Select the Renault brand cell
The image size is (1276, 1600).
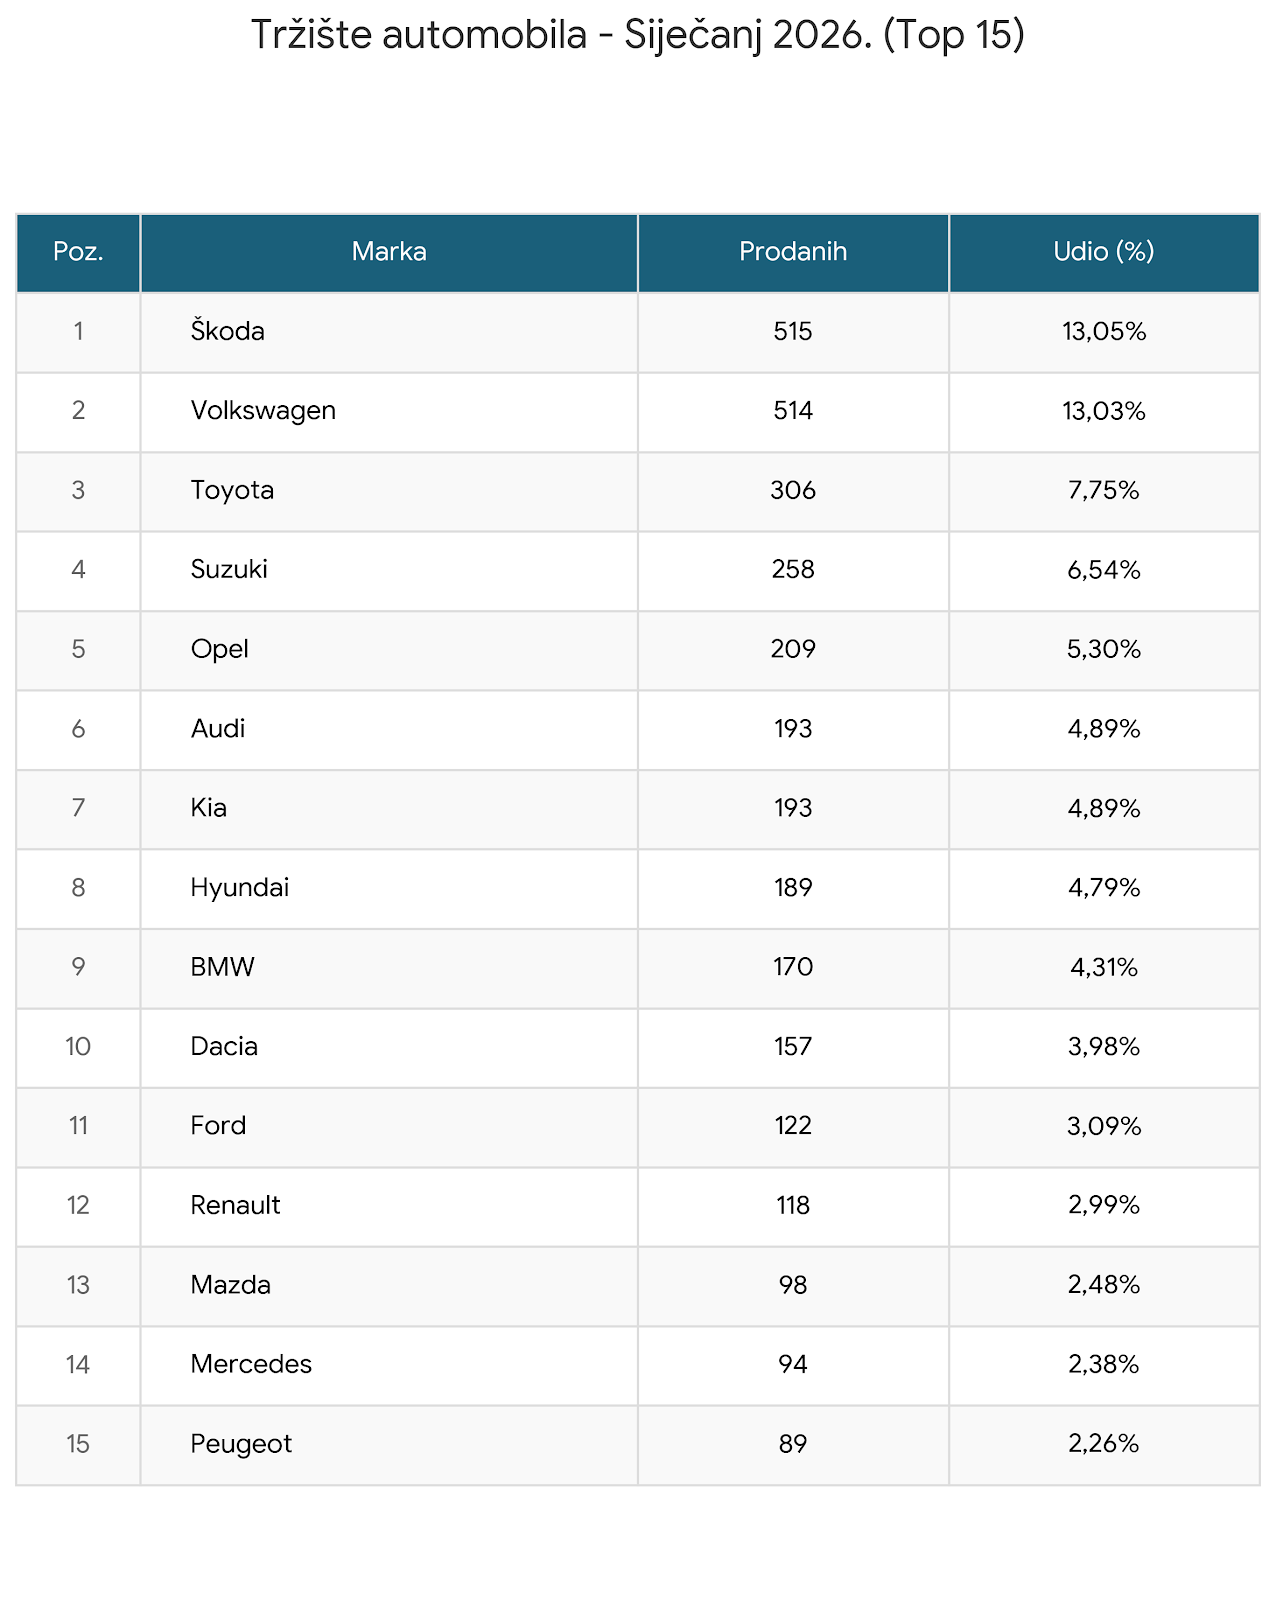coord(235,1205)
